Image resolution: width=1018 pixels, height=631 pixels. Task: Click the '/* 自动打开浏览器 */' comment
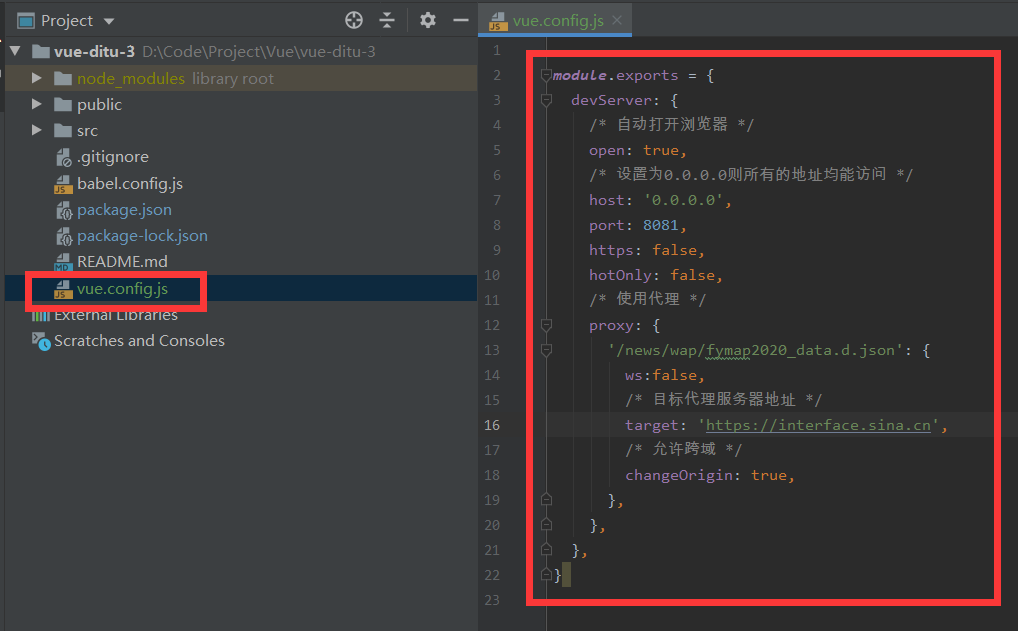[671, 125]
